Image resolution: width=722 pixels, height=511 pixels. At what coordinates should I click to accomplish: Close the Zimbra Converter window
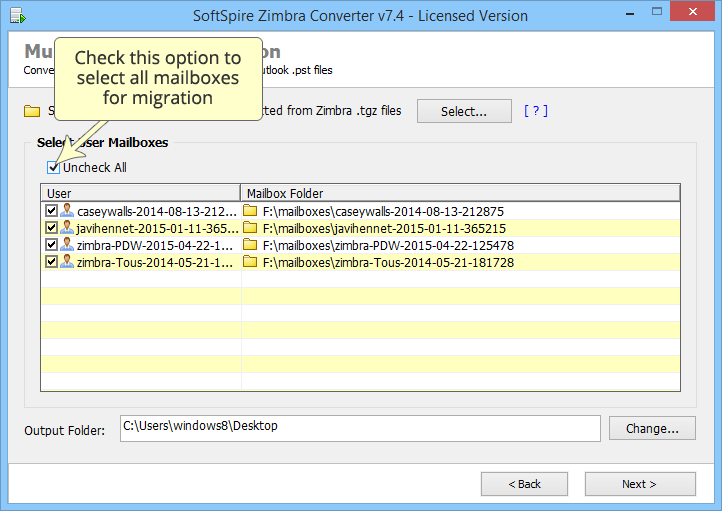point(693,12)
